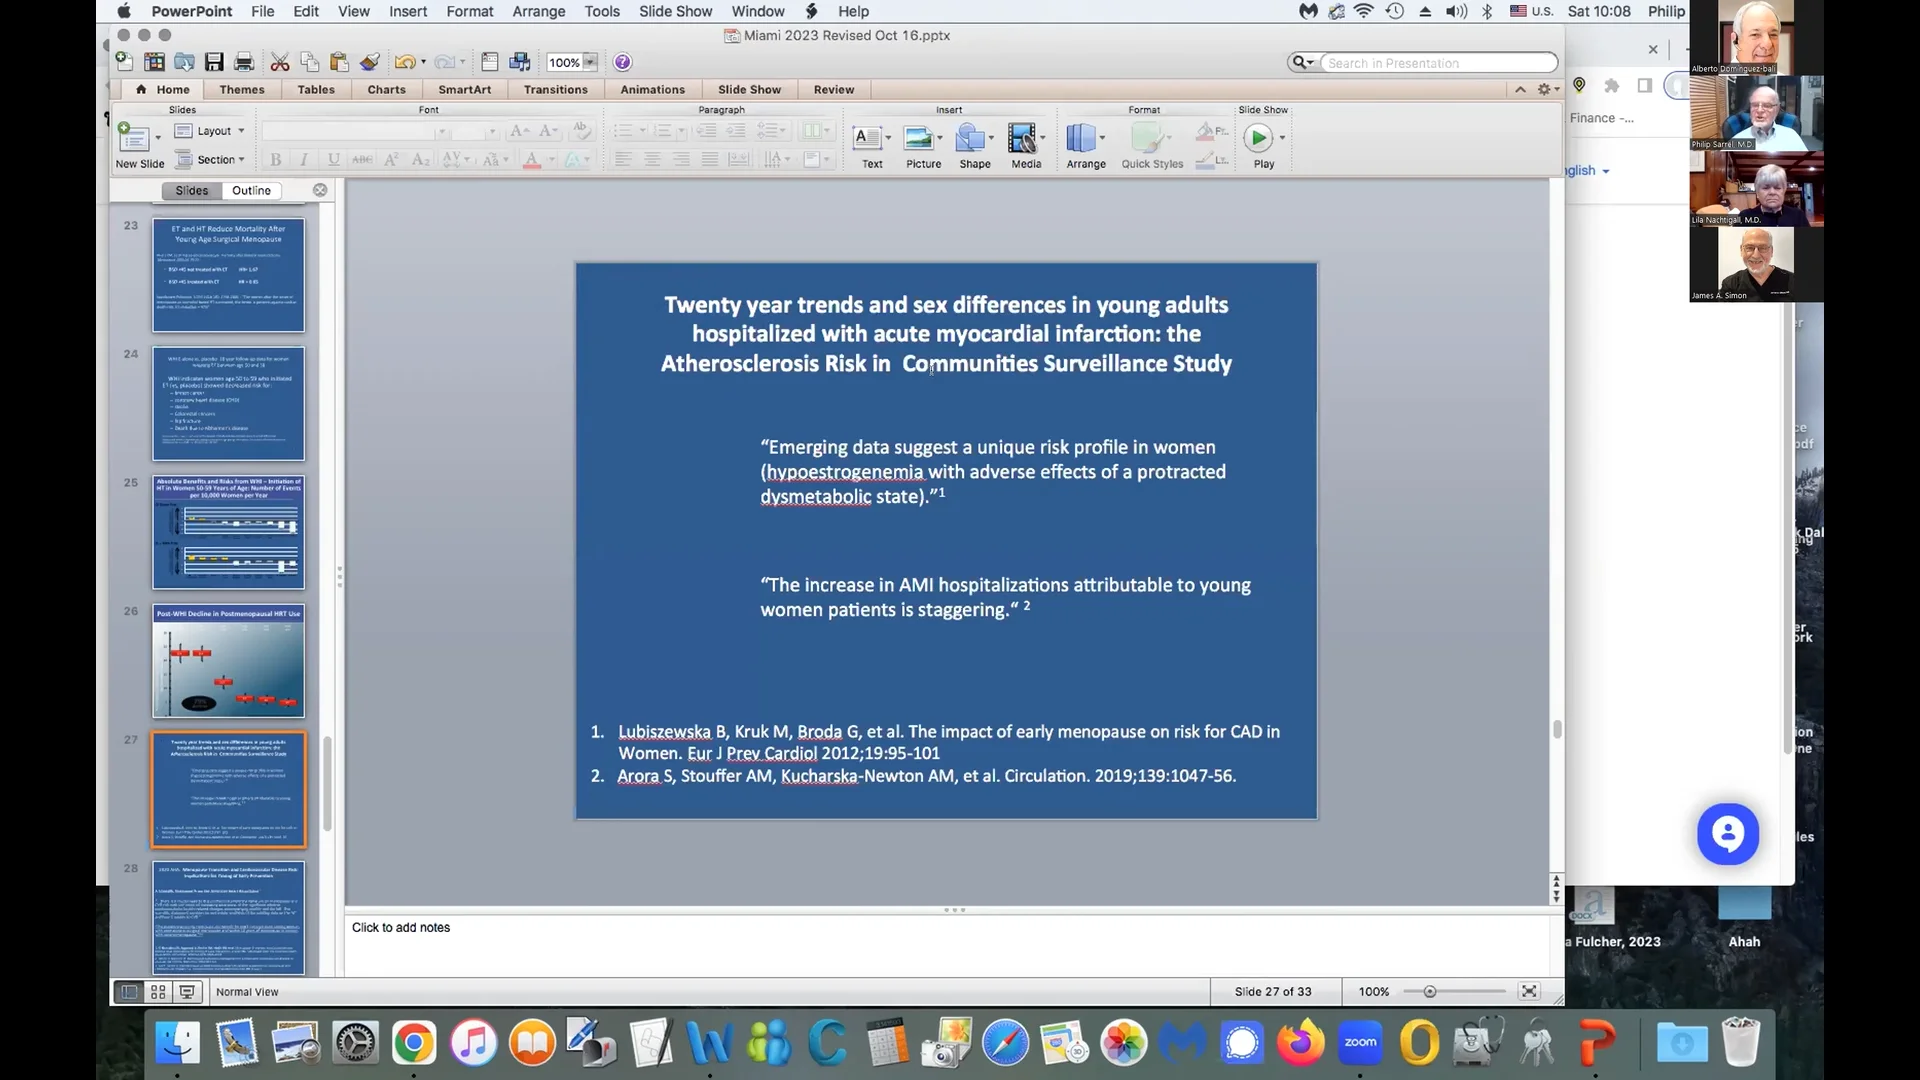This screenshot has height=1080, width=1920.
Task: Close the slide thumbnail pane
Action: coord(320,190)
